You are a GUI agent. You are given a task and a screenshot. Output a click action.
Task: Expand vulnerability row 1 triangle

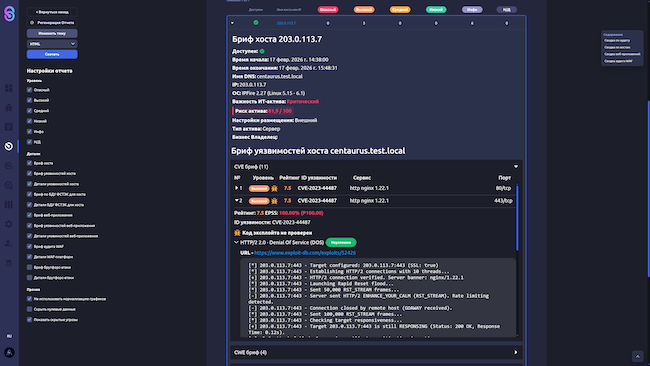tap(236, 188)
